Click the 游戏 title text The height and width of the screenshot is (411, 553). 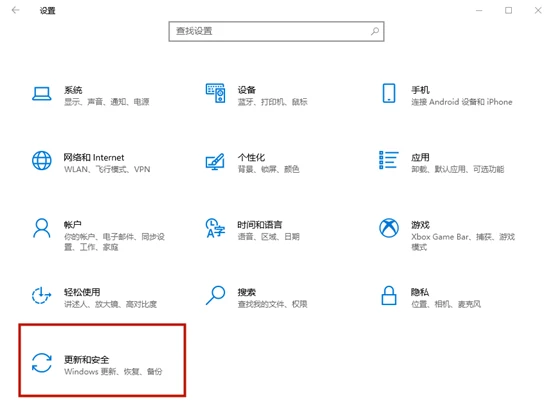pos(420,225)
